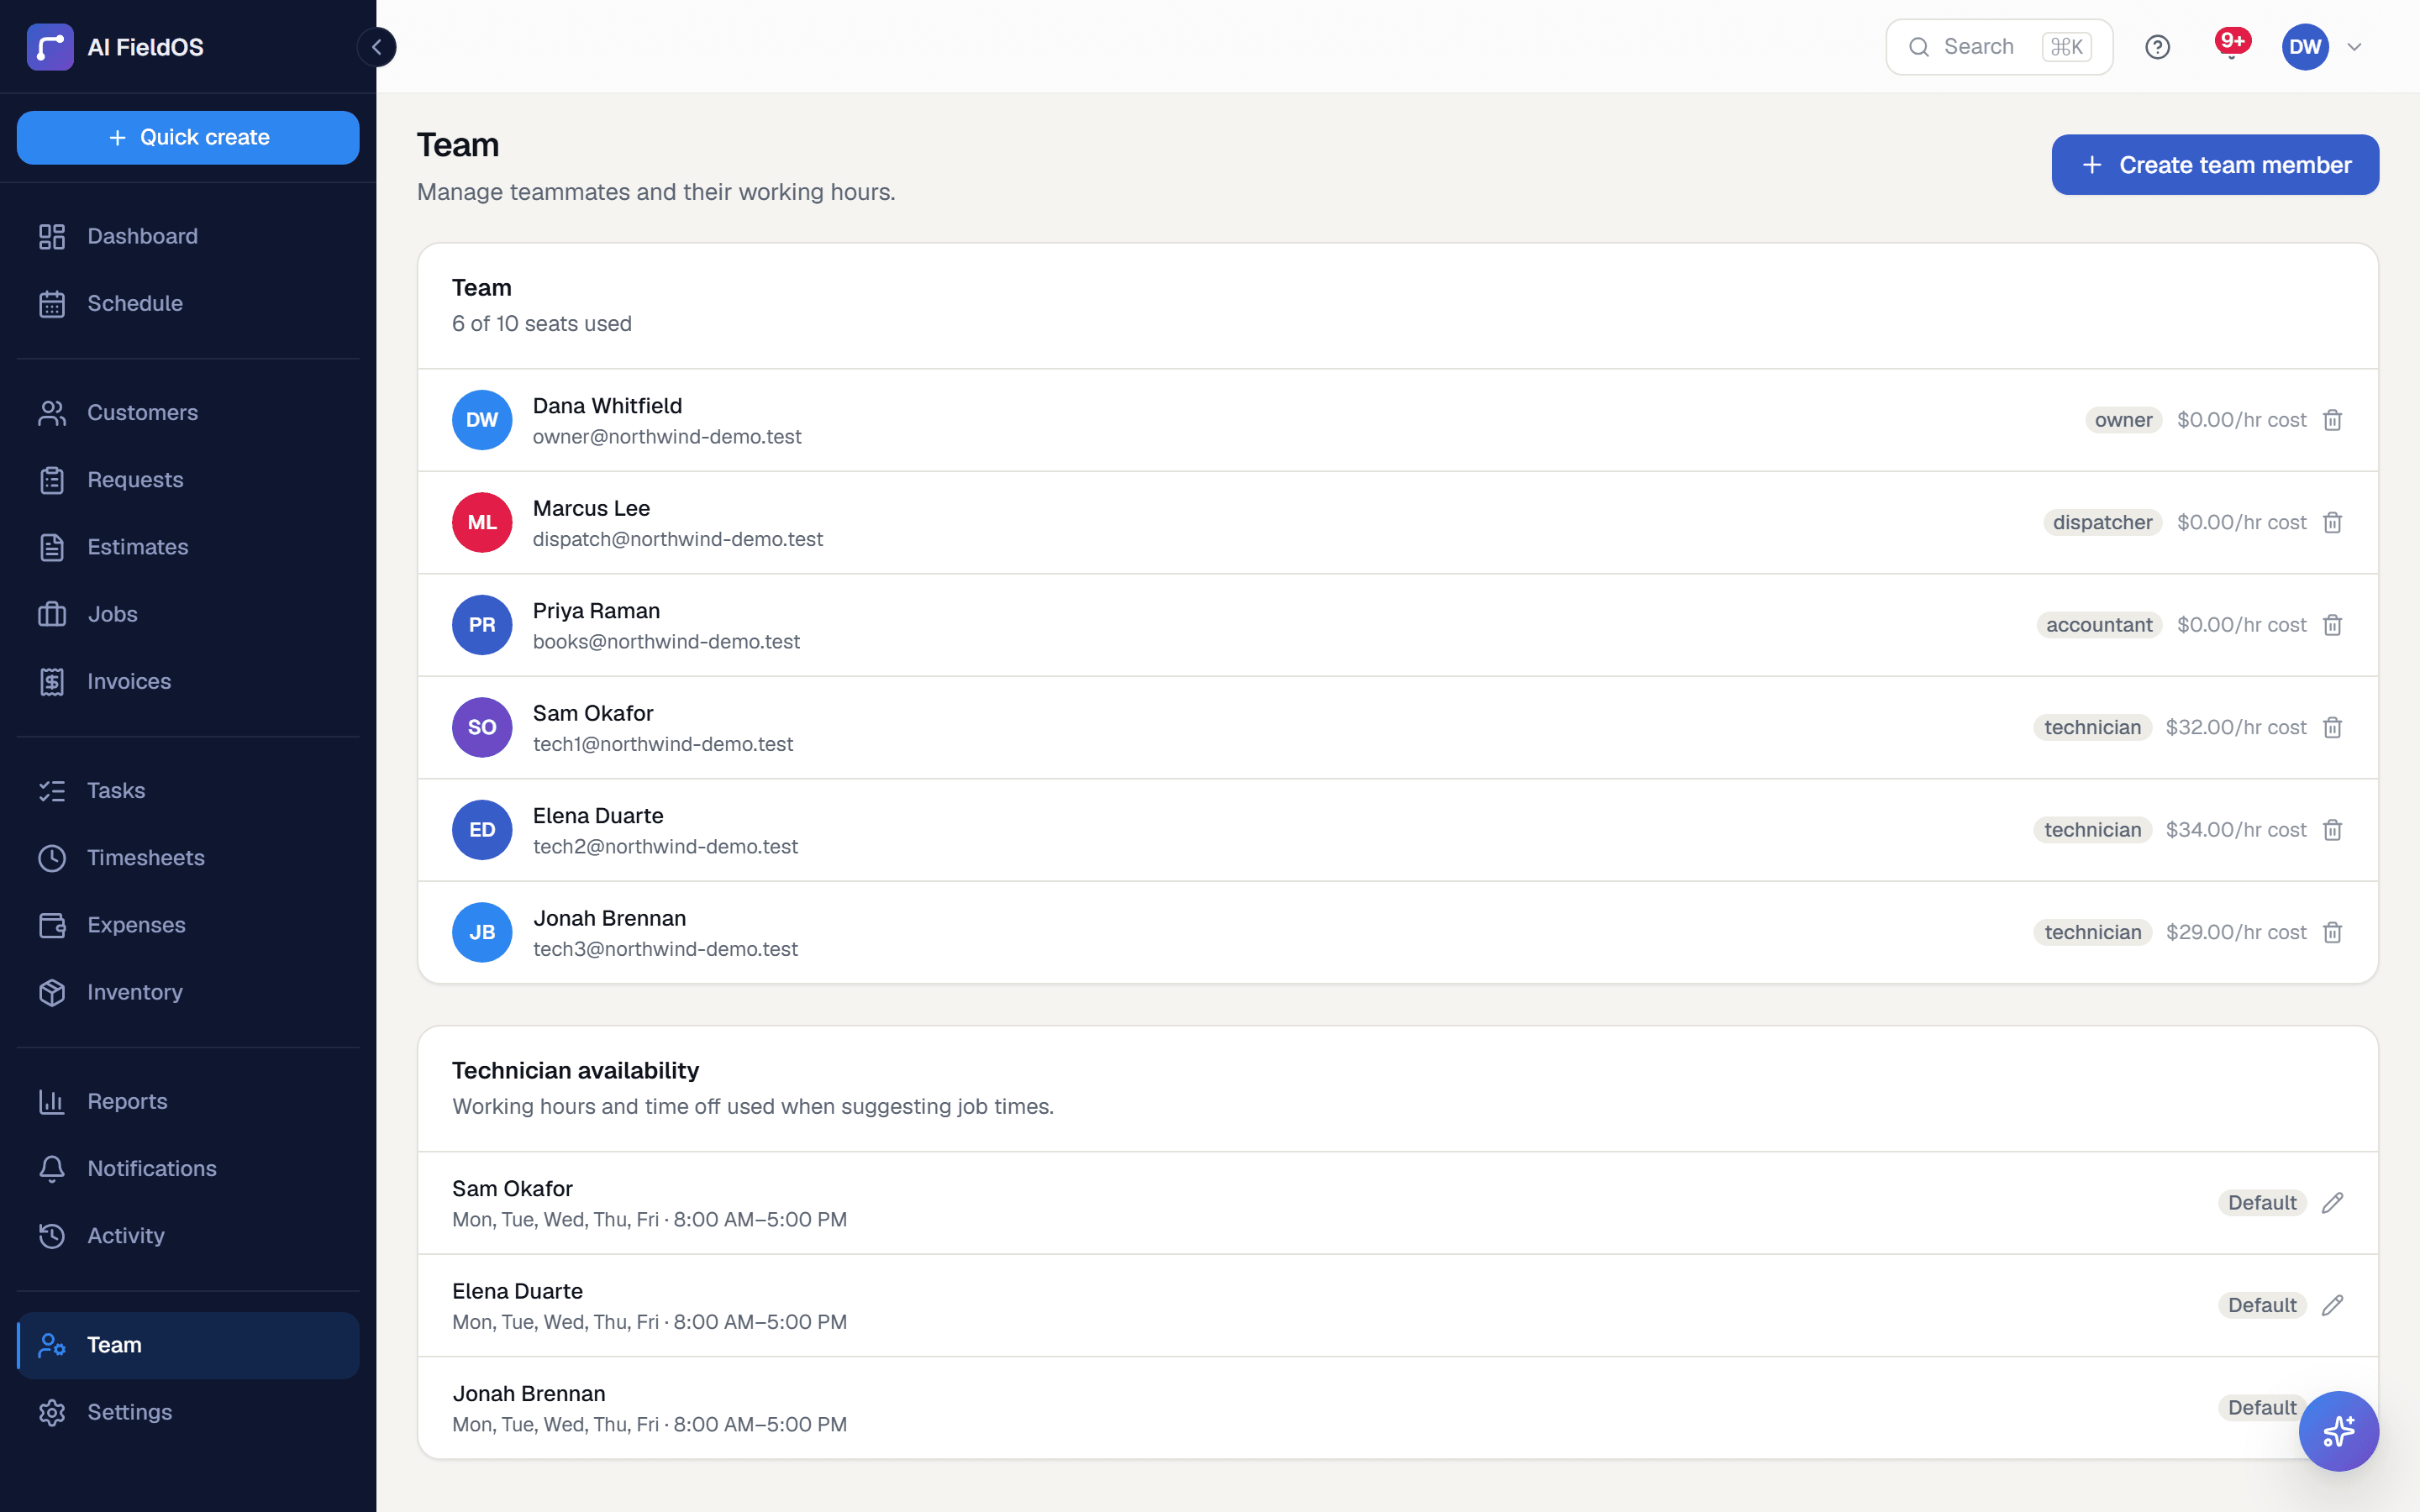
Task: Delete Jonah Brennan with trash icon
Action: point(2332,932)
